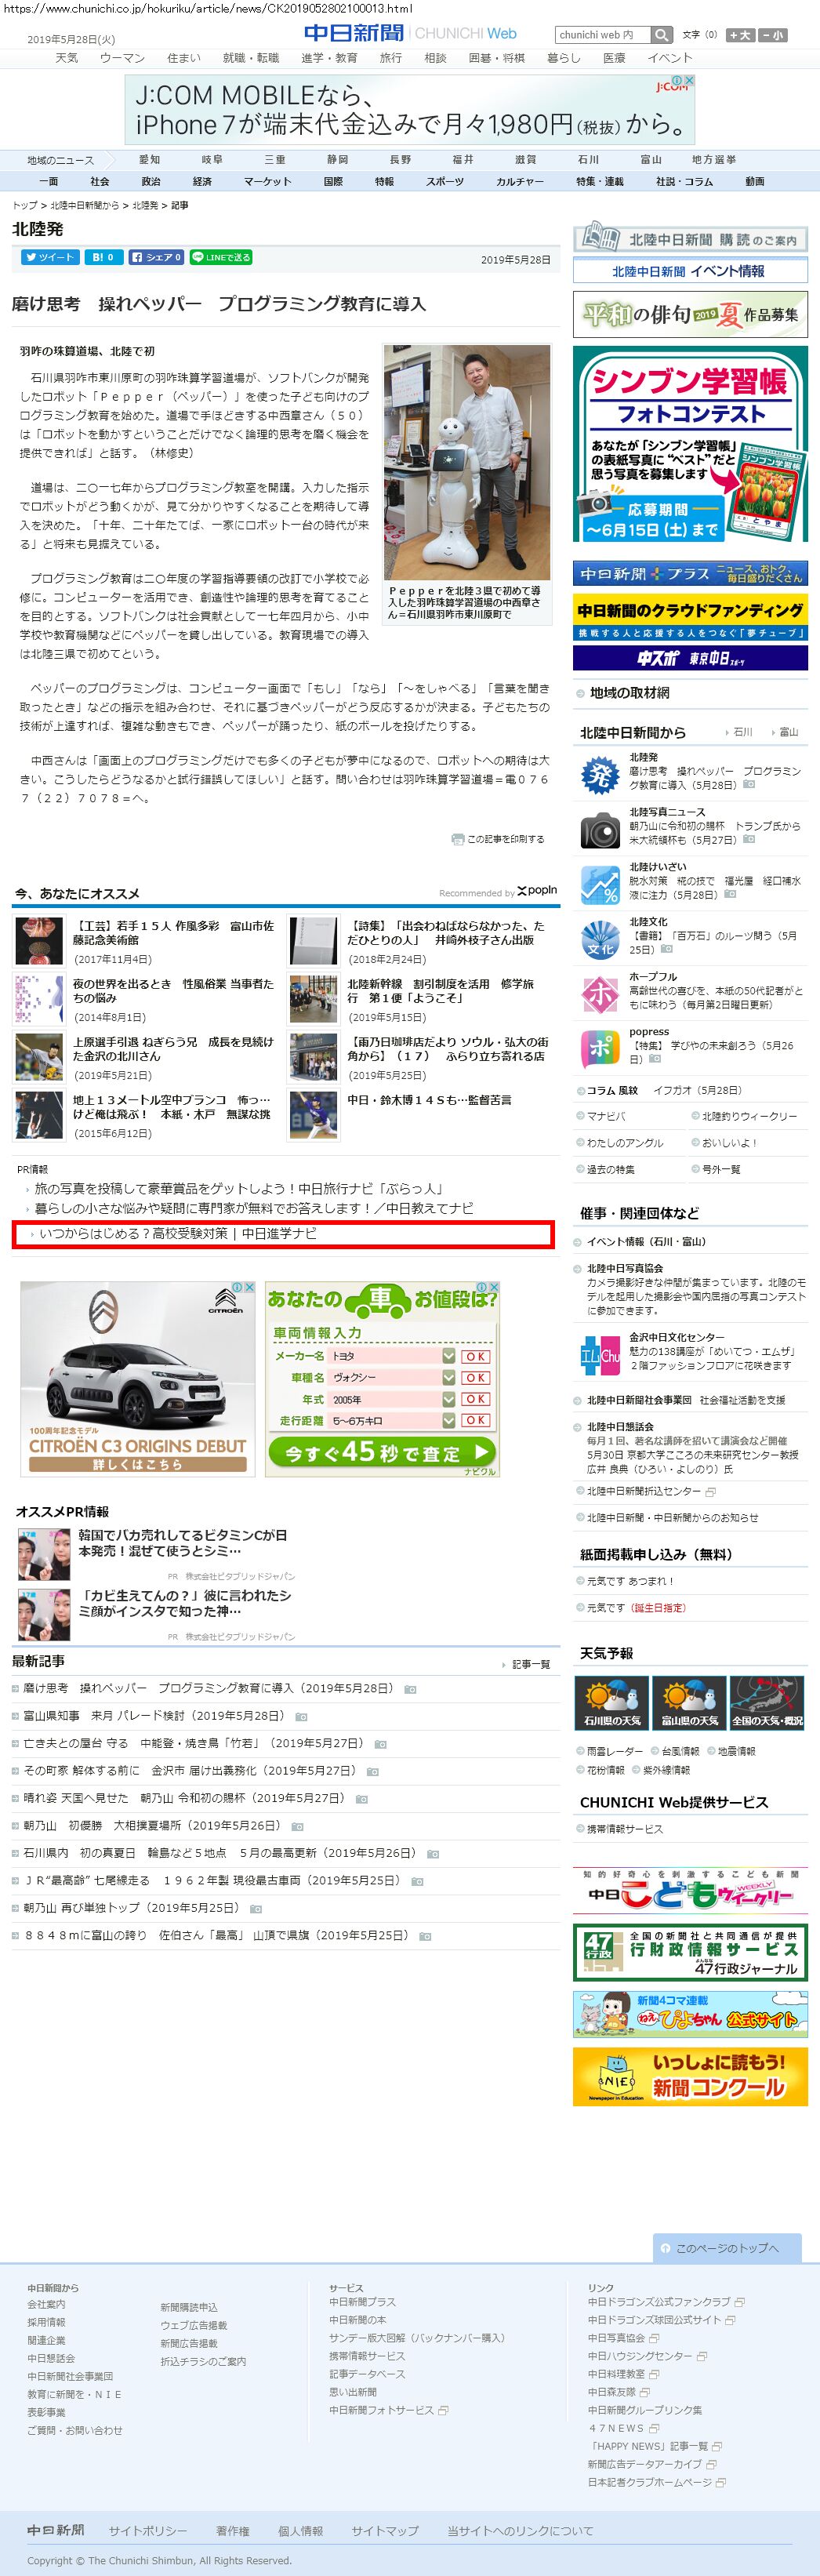Click the 北陸けいざい chart icon
The image size is (820, 2576).
[600, 885]
